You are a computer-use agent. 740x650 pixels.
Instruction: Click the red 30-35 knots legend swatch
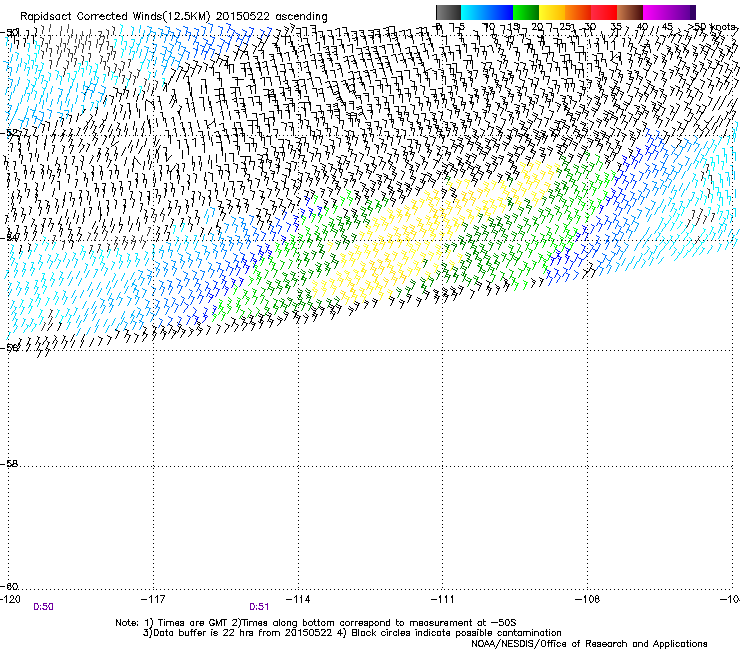point(604,12)
